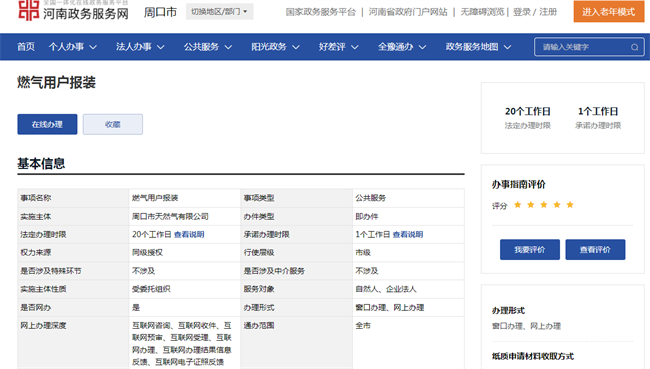Viewport: 650px width, 369px height.
Task: Expand the 公共服务 menu
Action: (x=208, y=47)
